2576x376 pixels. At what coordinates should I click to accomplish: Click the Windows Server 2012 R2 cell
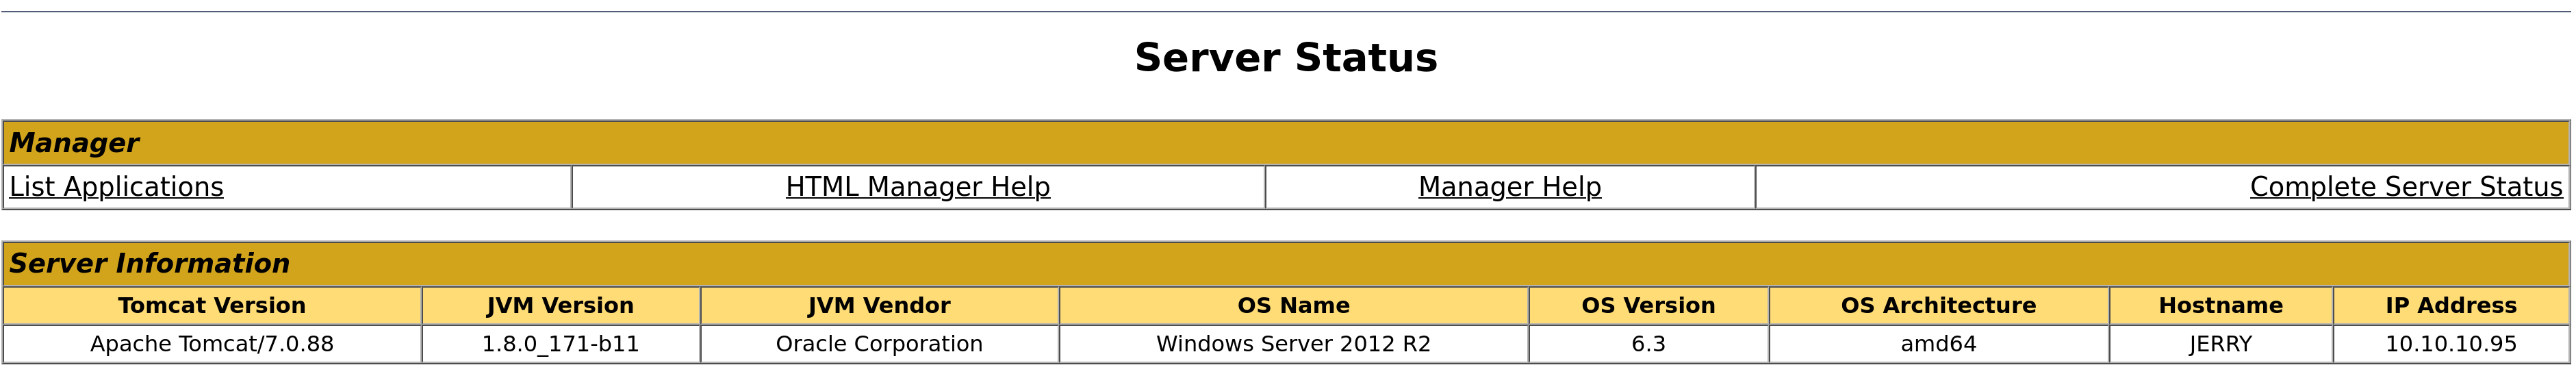click(x=1294, y=344)
